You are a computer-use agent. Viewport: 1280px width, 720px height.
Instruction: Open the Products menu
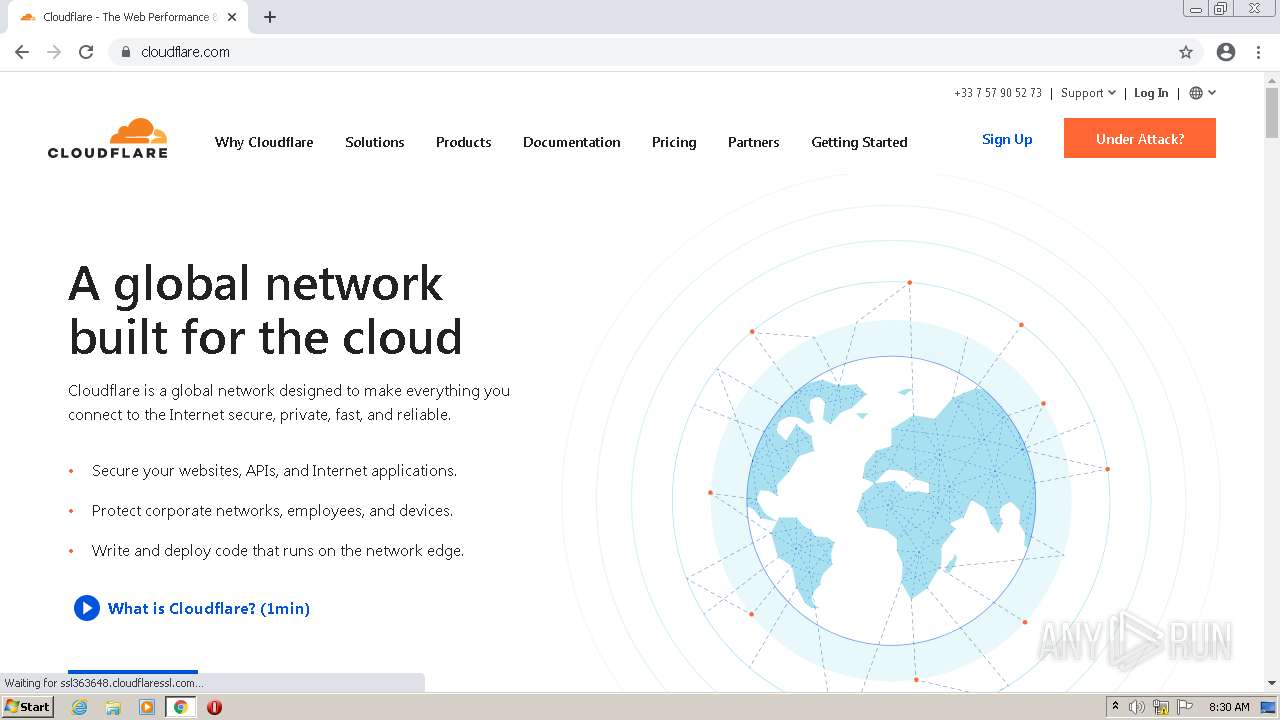(x=464, y=142)
